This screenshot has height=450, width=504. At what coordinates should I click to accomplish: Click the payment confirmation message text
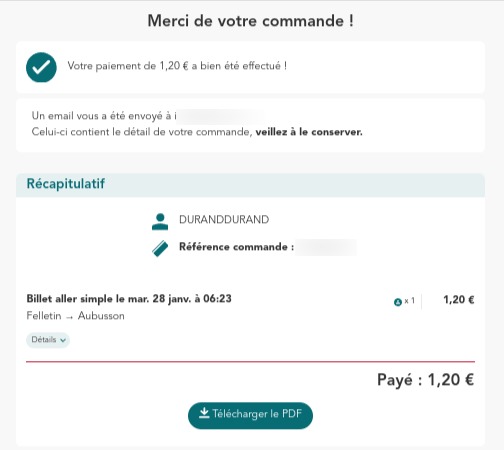click(177, 66)
